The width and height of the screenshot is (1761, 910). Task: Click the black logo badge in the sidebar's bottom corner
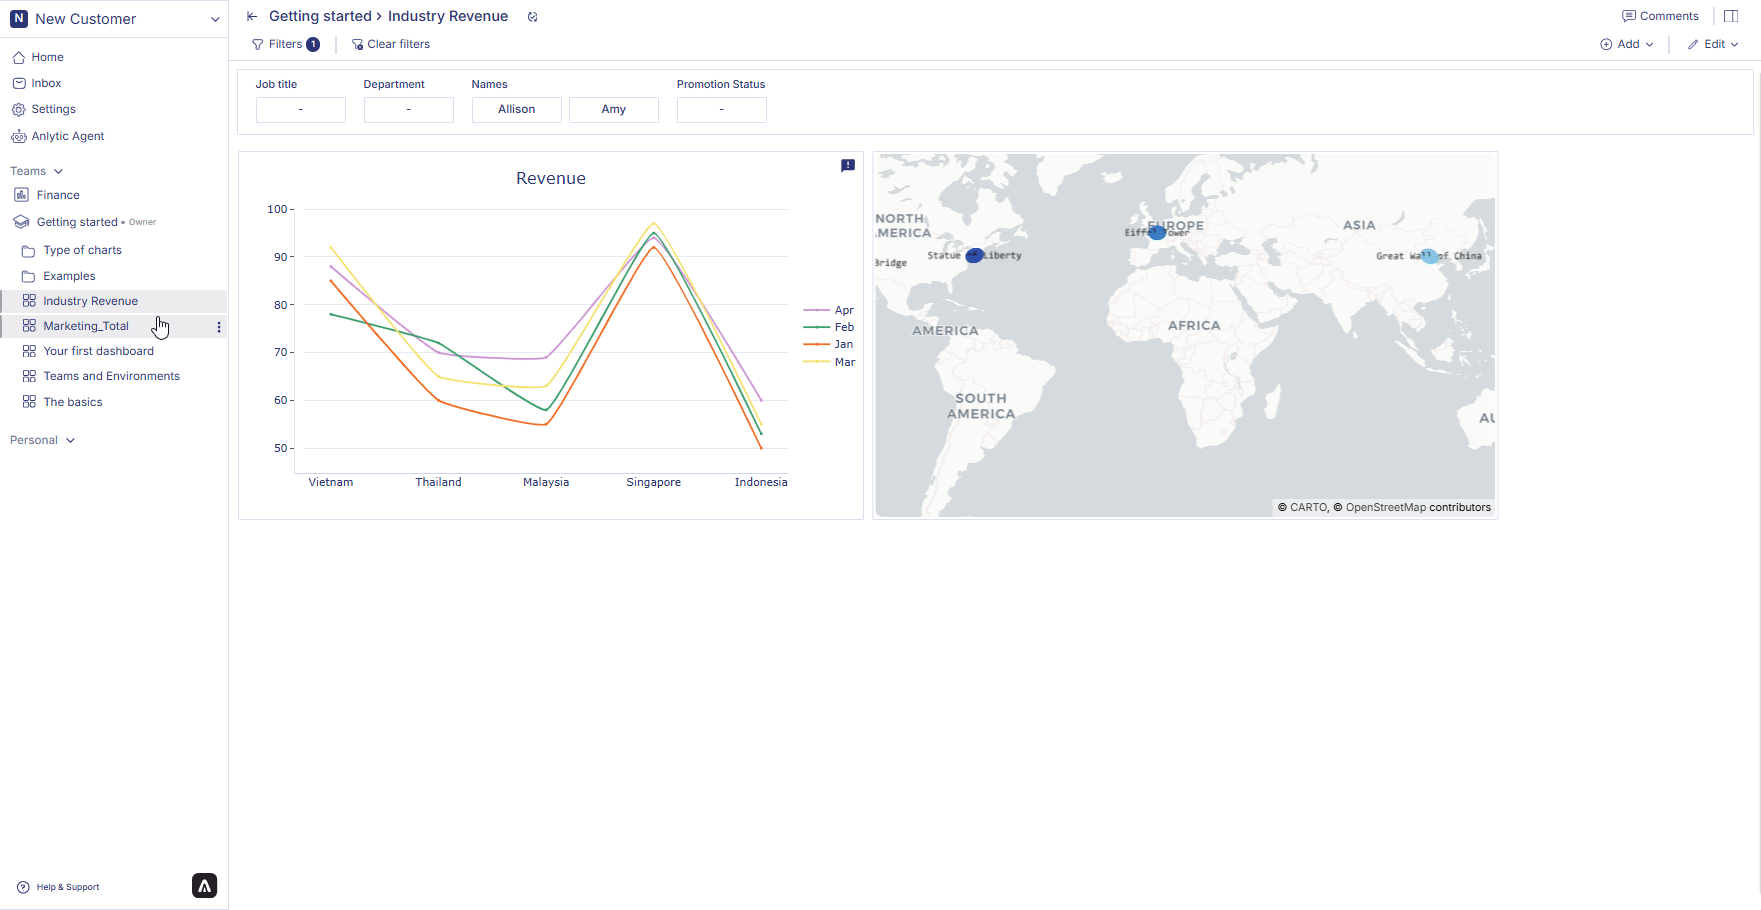tap(204, 886)
